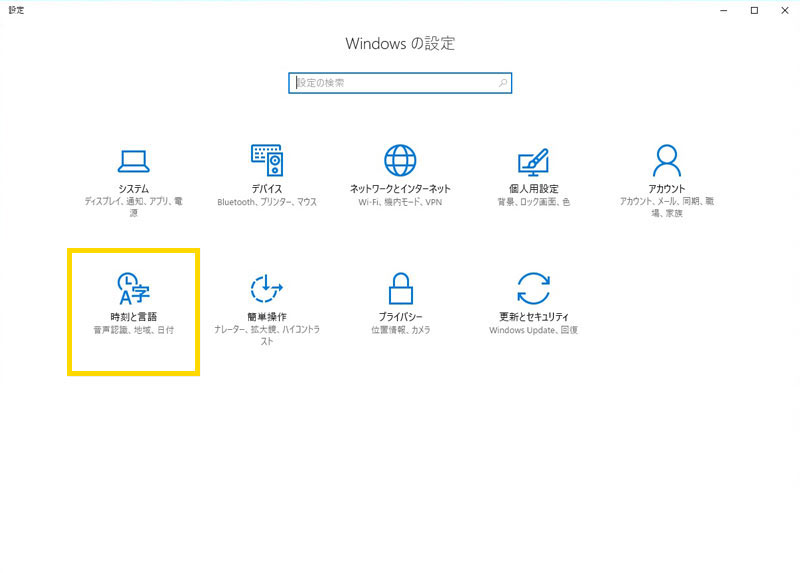Click the ナレーター、拡大鏡 description under 簡単操作
This screenshot has width=800, height=573.
(x=267, y=335)
